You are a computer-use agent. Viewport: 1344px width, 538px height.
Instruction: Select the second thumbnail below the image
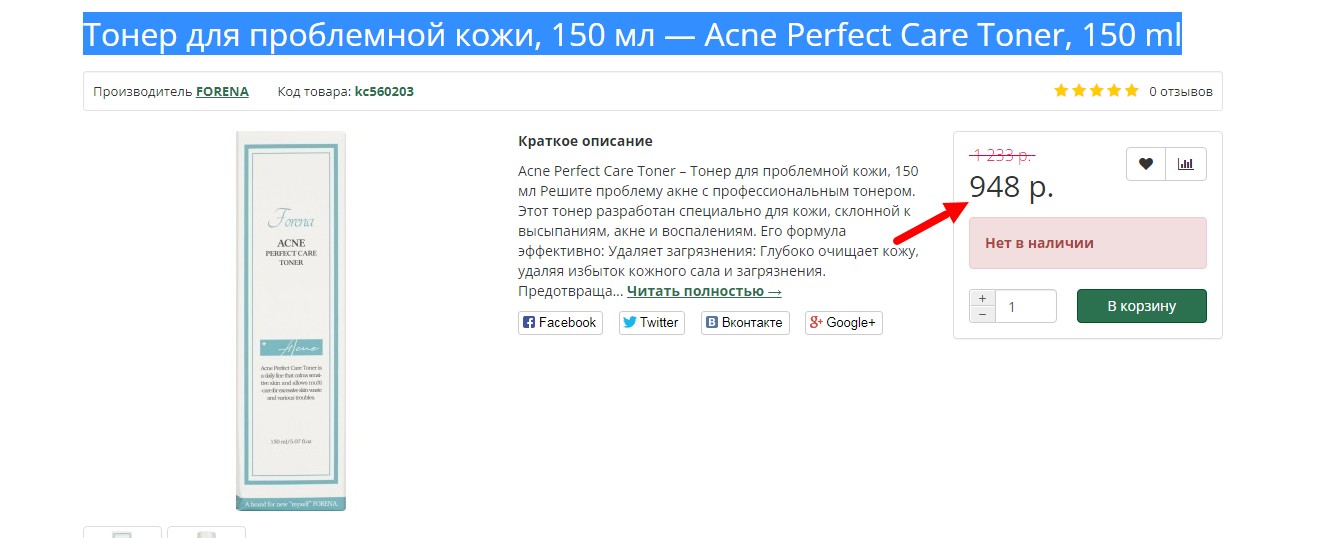click(206, 532)
